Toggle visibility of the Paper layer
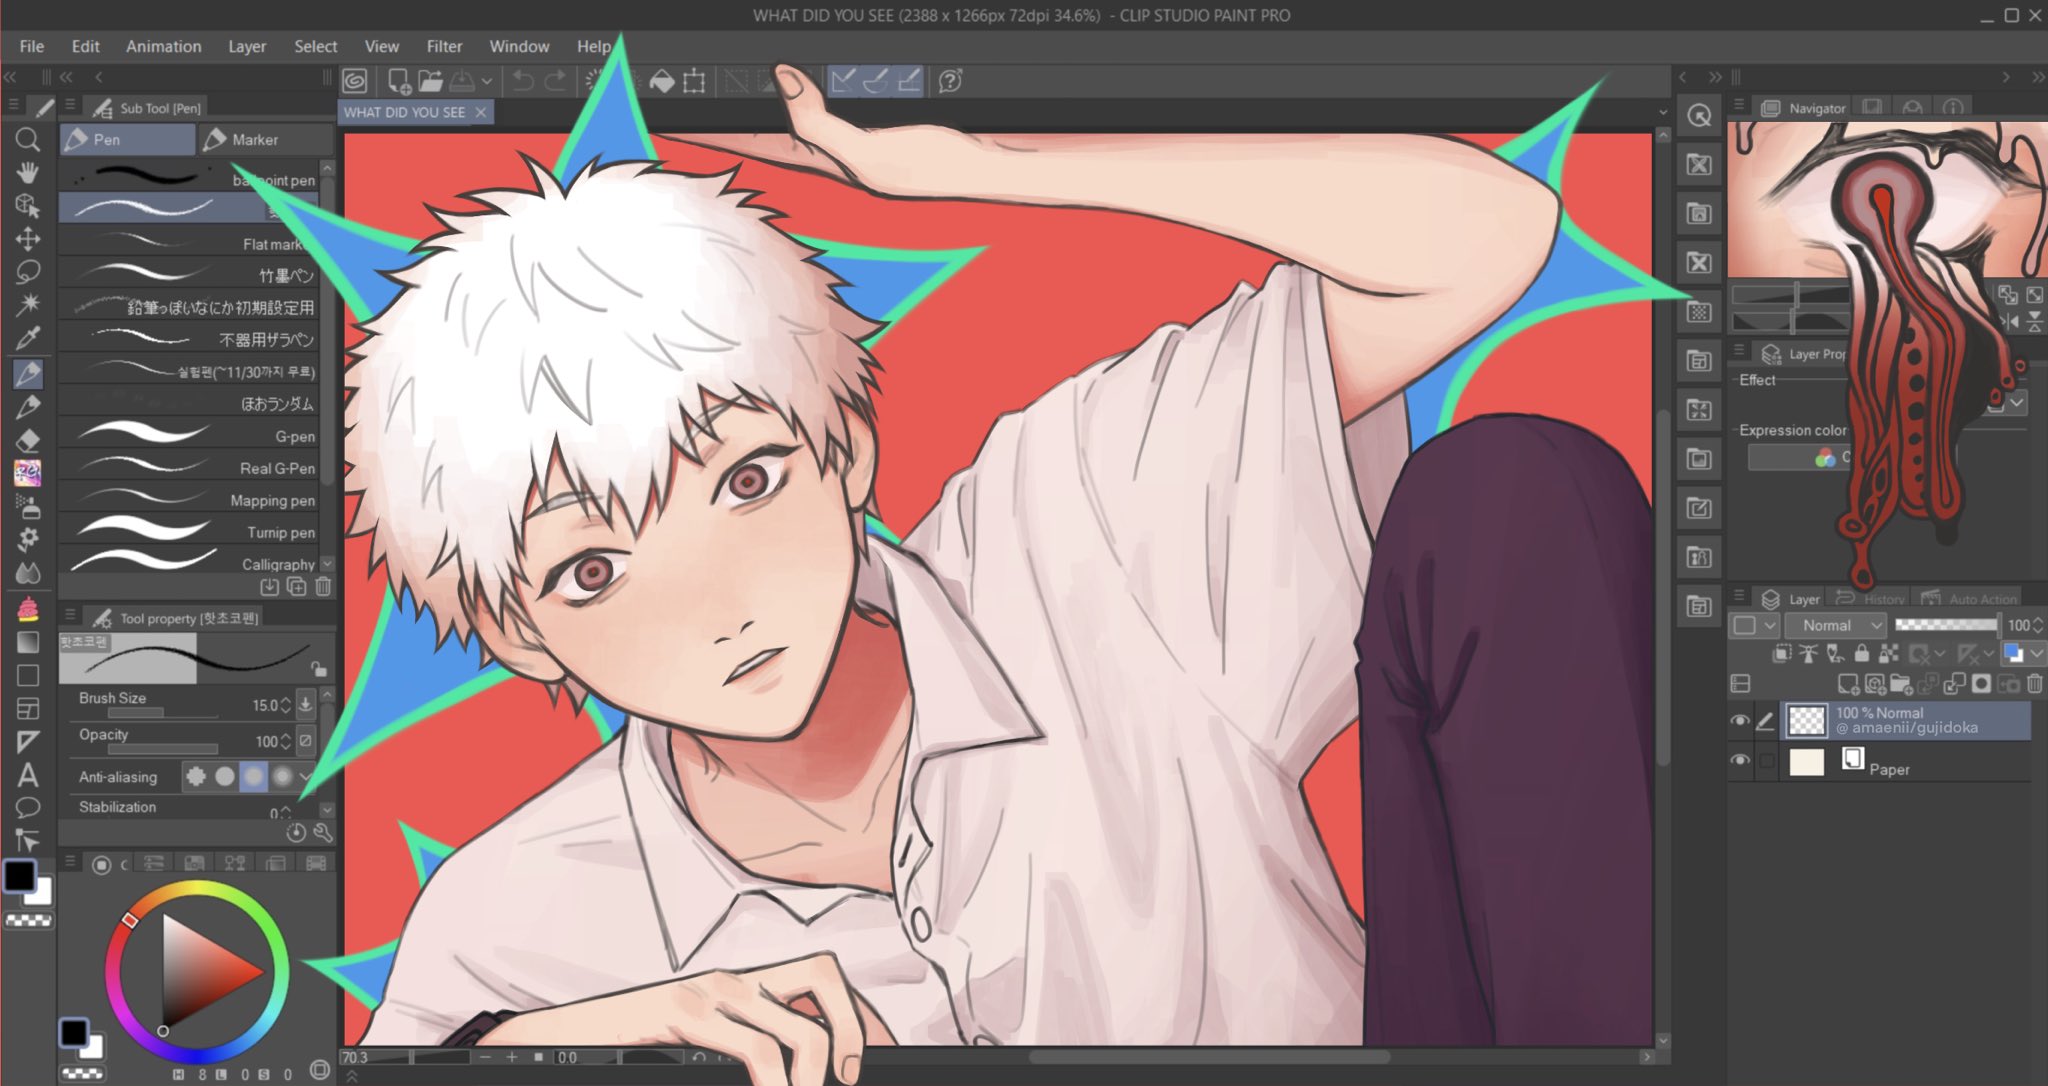The width and height of the screenshot is (2048, 1086). coord(1740,761)
